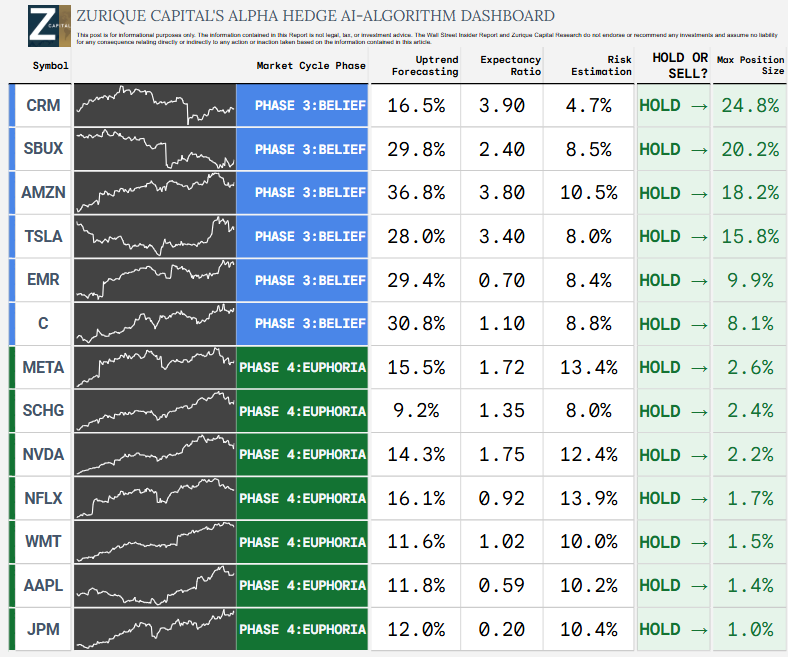This screenshot has height=657, width=788.
Task: Click the 24.8% max position size
Action: coord(750,106)
